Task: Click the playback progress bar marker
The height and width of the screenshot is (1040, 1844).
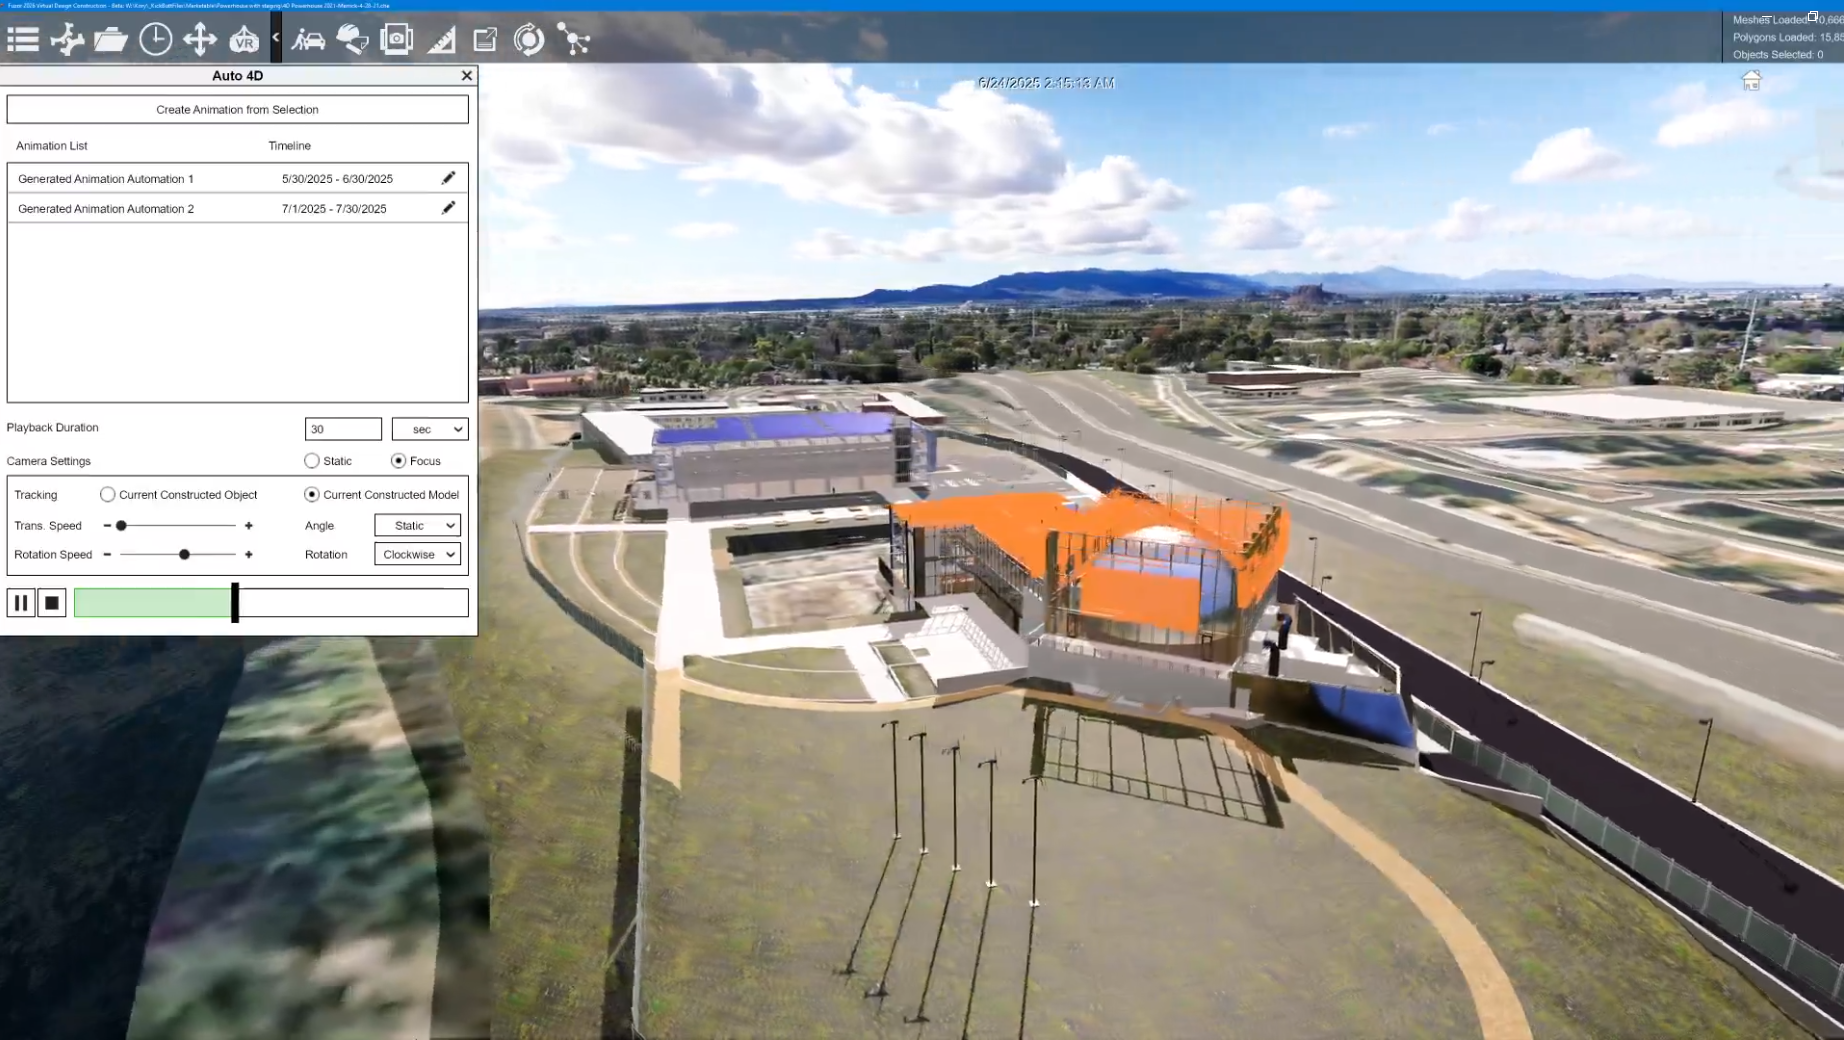Action: 235,603
